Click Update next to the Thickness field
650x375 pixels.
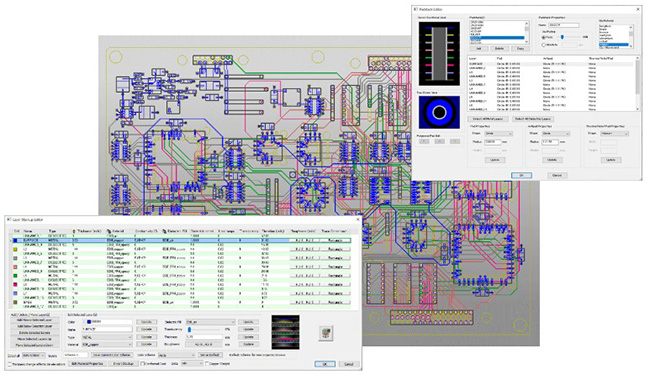(x=248, y=337)
